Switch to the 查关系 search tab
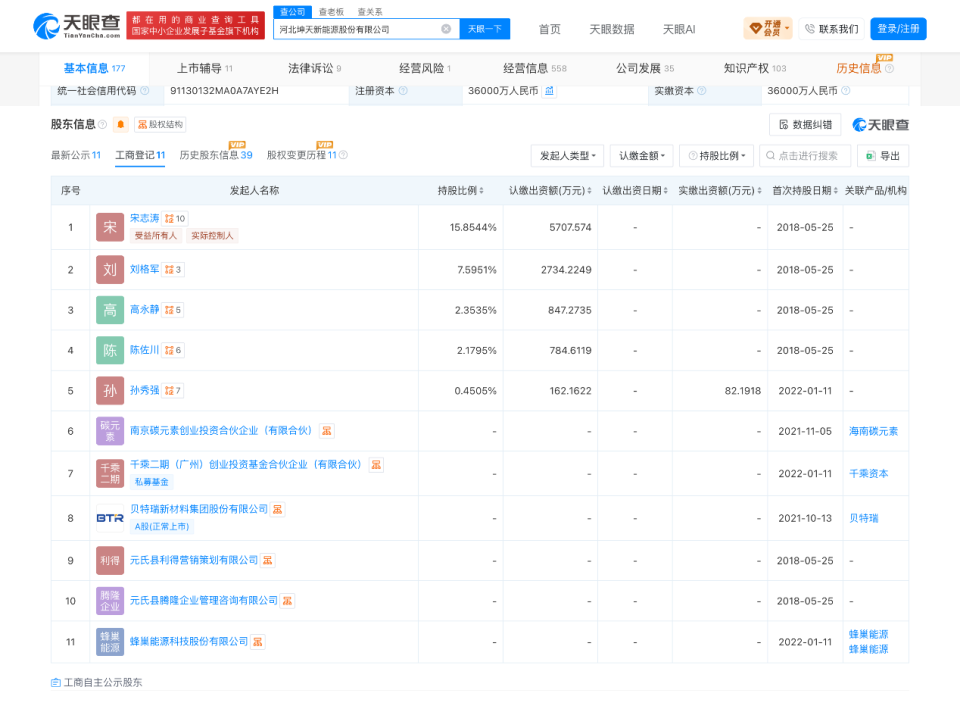Image resolution: width=960 pixels, height=712 pixels. (370, 12)
